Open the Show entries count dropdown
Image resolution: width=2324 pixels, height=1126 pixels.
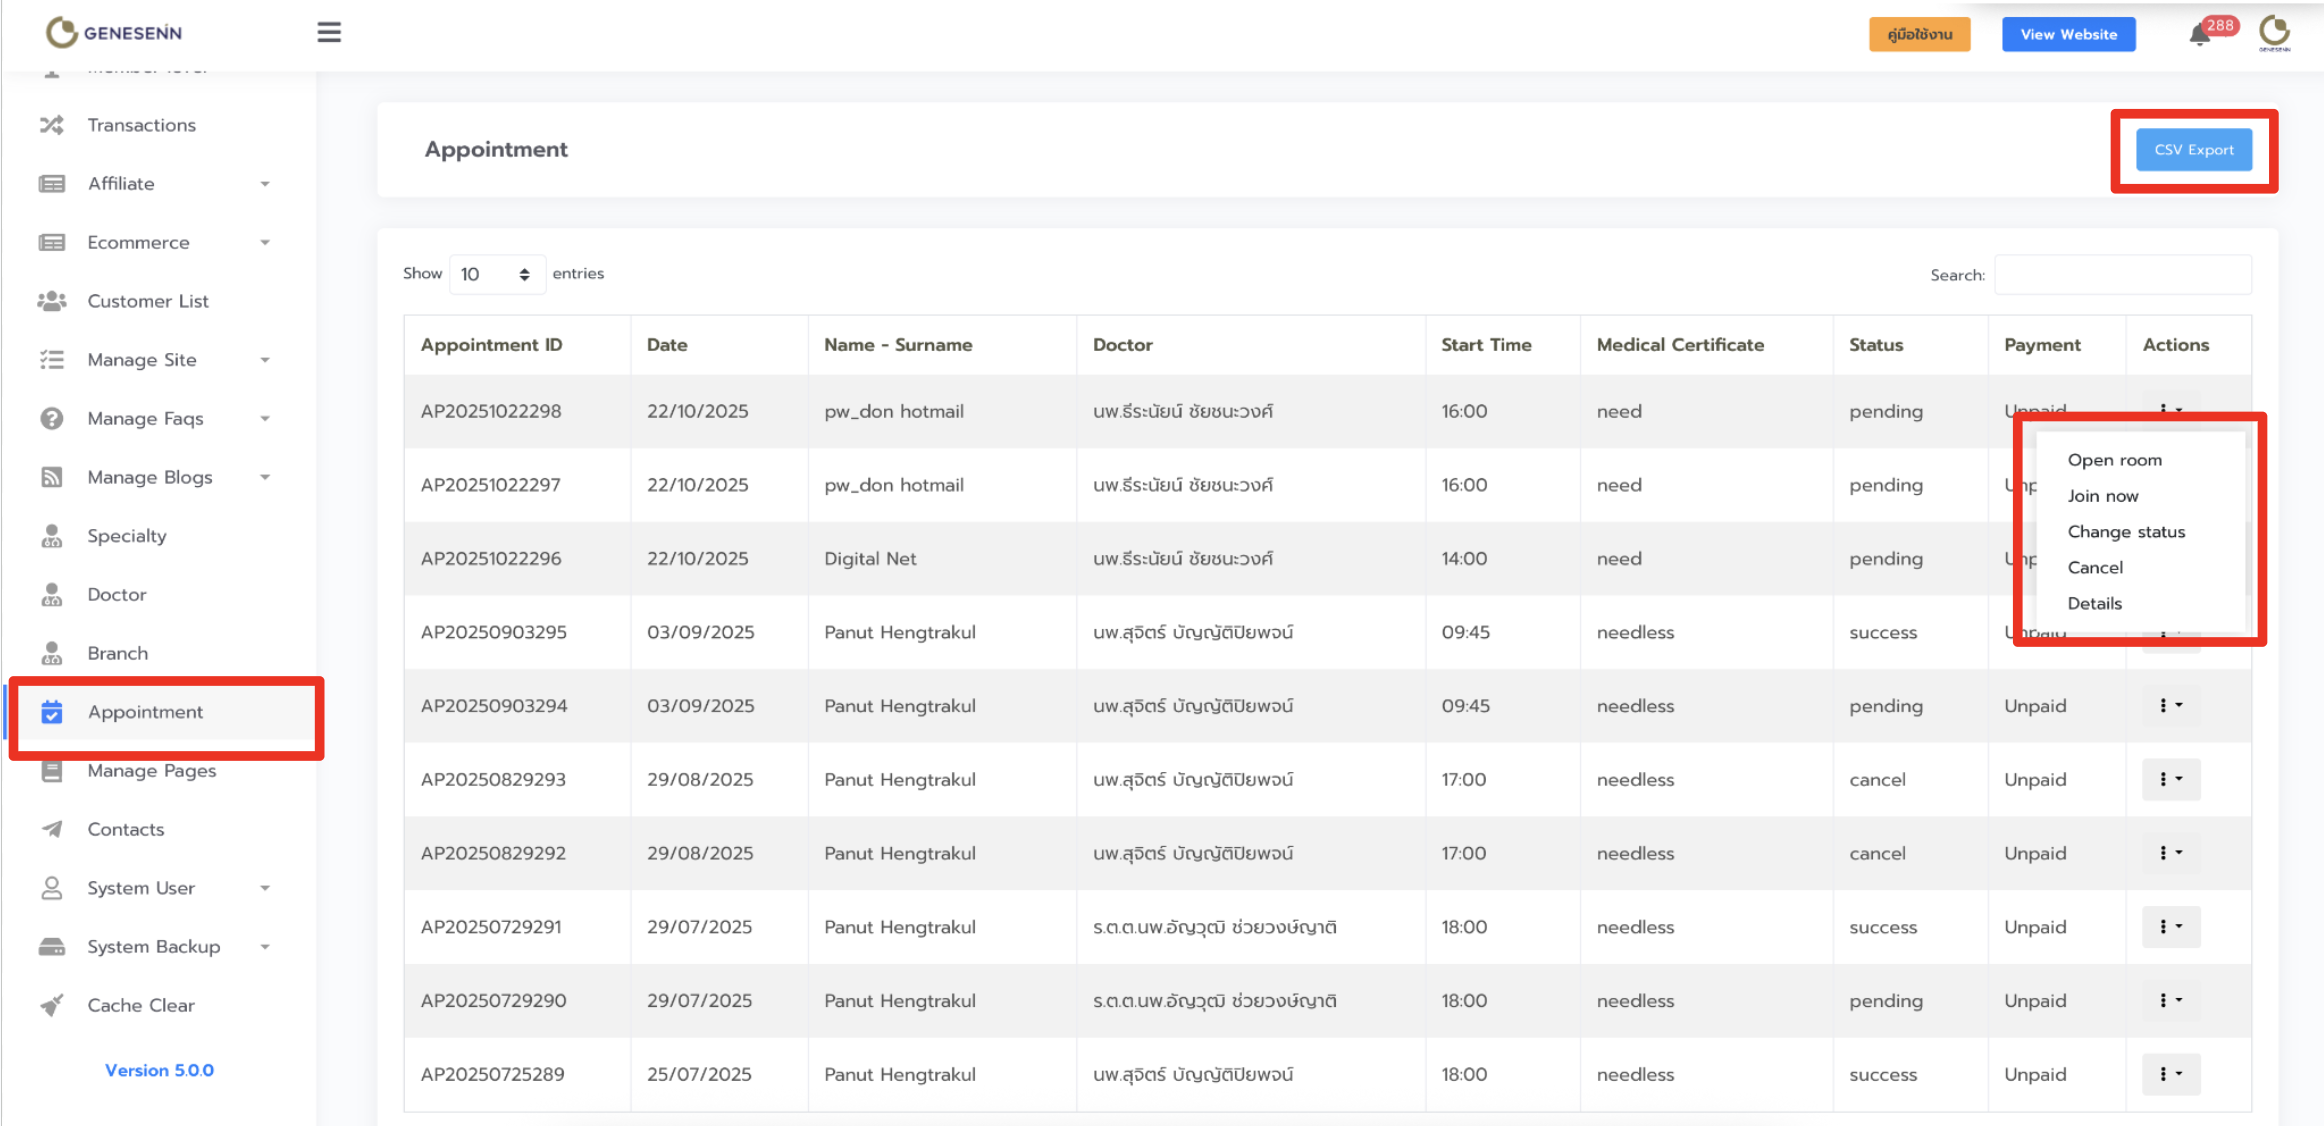[496, 274]
